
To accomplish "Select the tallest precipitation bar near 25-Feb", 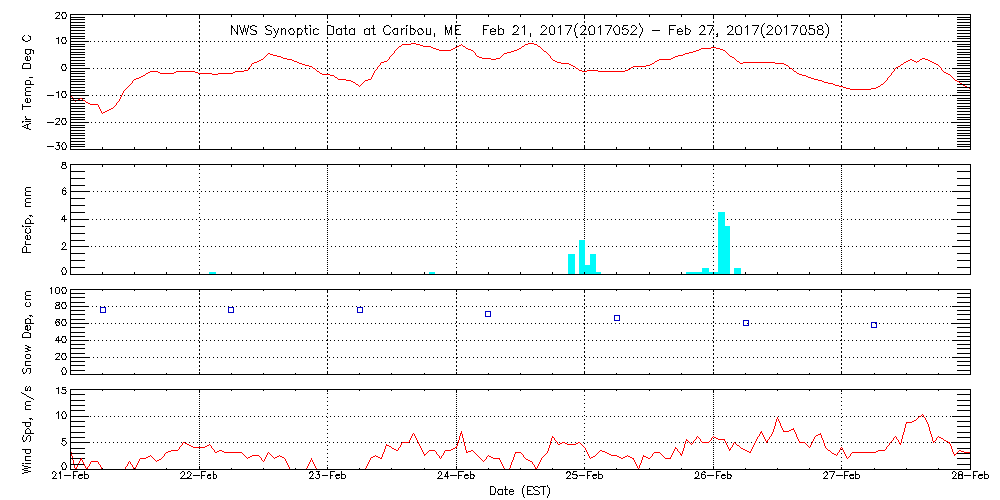I will (x=582, y=256).
